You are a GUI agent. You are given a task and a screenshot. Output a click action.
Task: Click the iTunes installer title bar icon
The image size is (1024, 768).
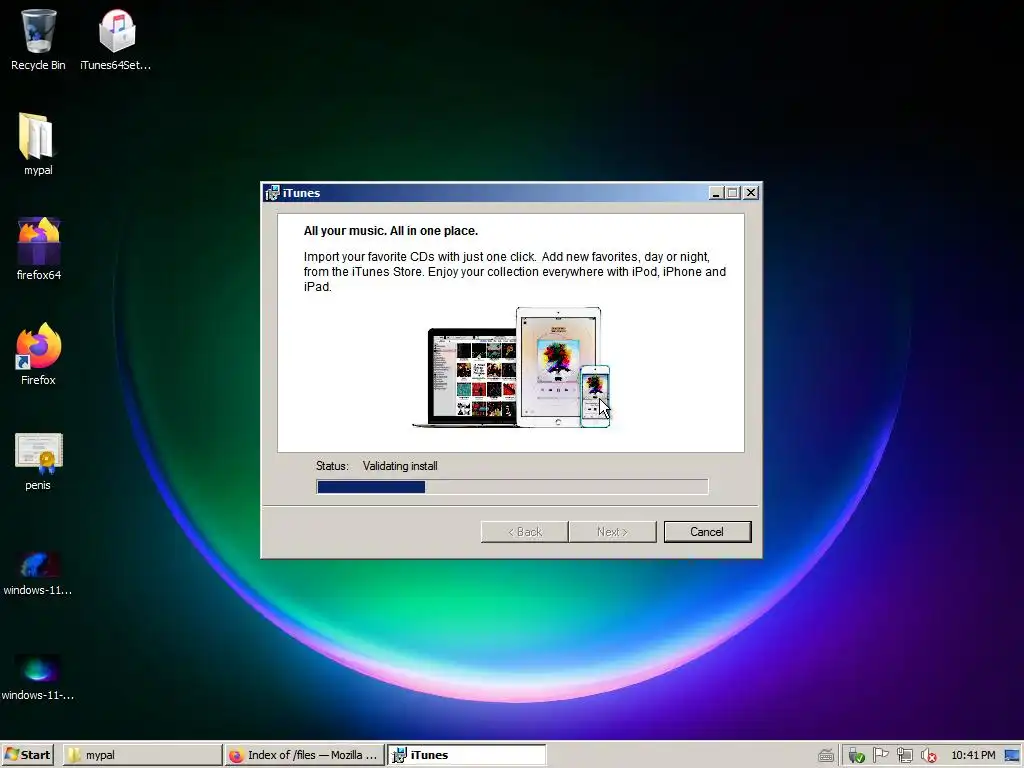coord(272,193)
